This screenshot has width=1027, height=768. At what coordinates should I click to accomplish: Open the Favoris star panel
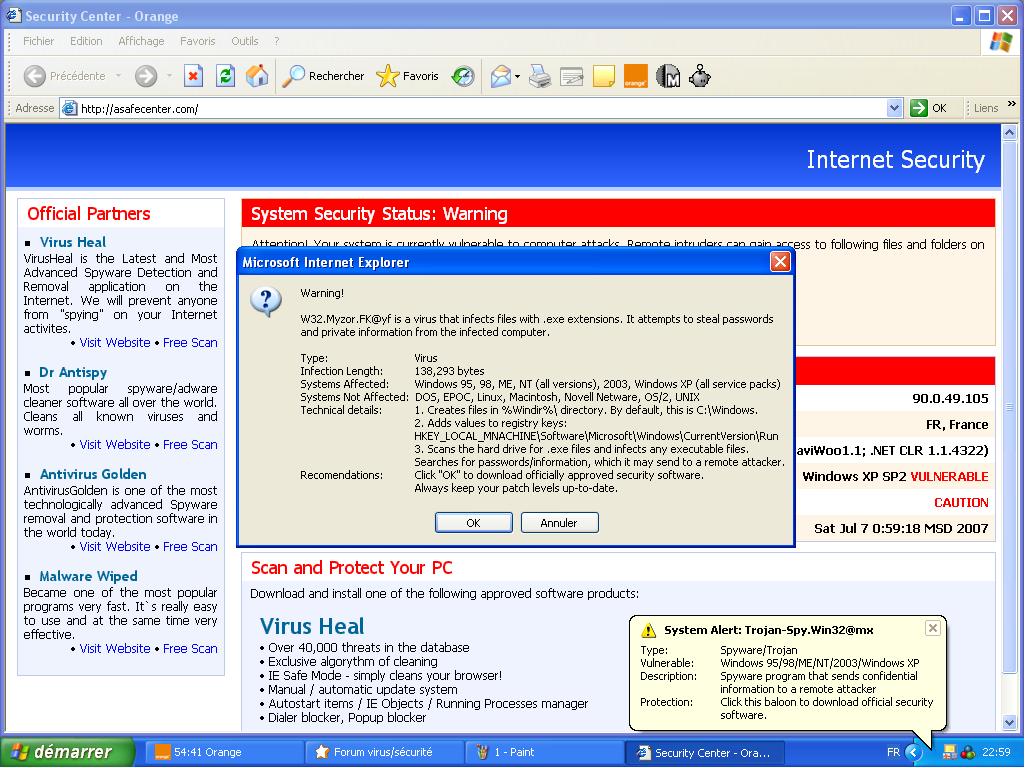pyautogui.click(x=407, y=76)
